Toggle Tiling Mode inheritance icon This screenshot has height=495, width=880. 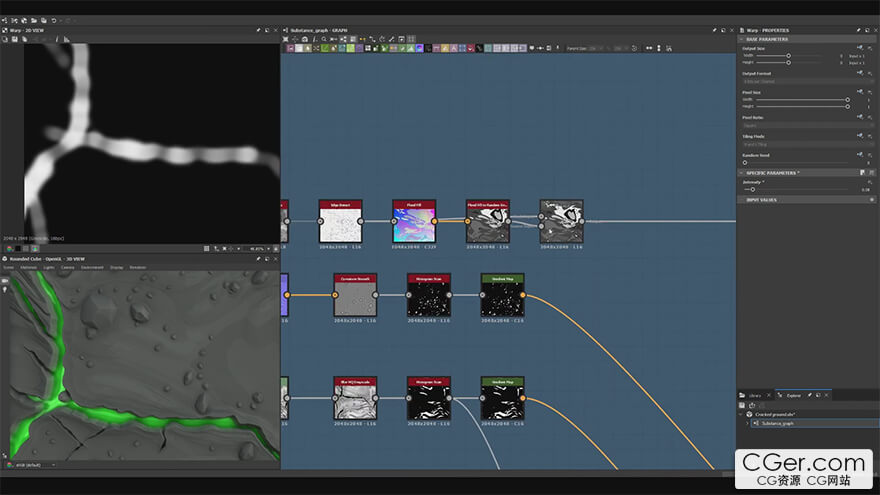(x=859, y=136)
